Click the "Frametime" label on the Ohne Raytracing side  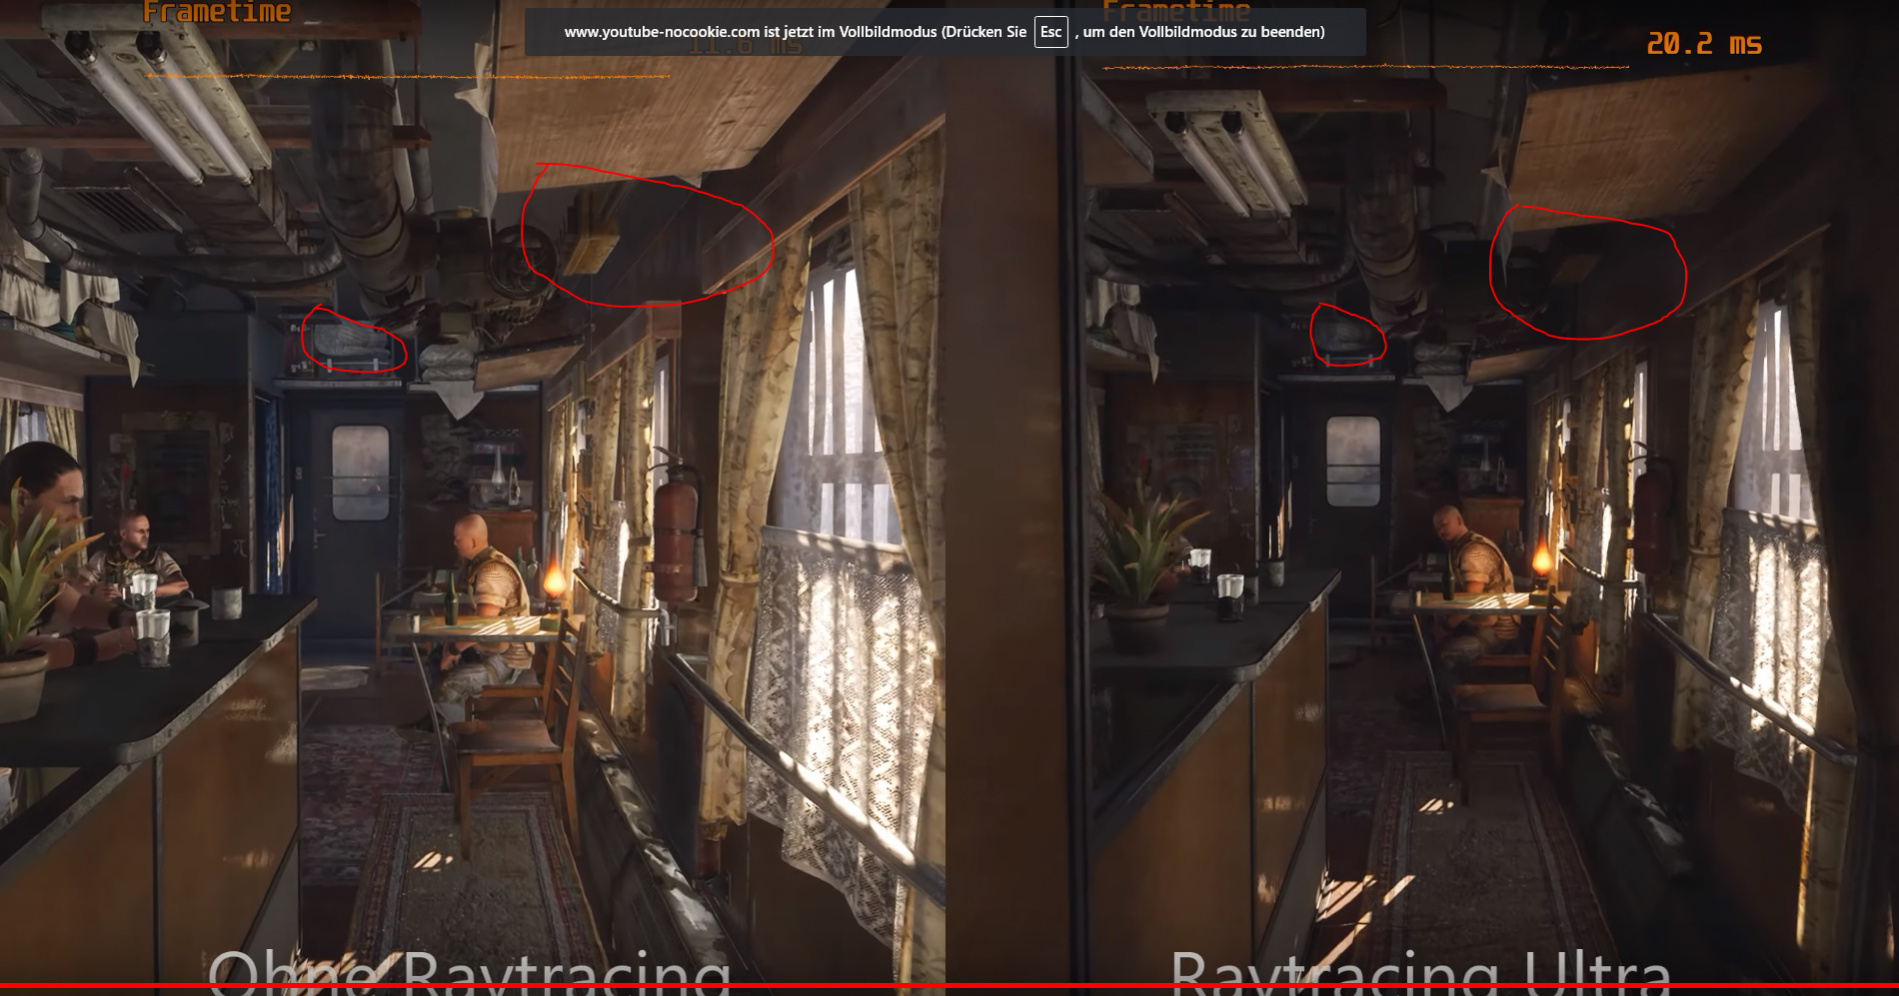(217, 12)
